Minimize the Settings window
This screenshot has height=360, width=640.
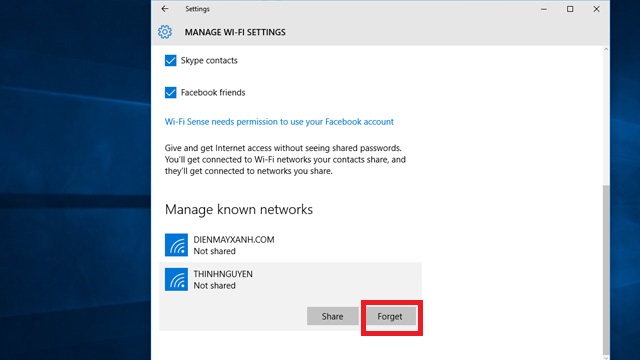point(544,9)
